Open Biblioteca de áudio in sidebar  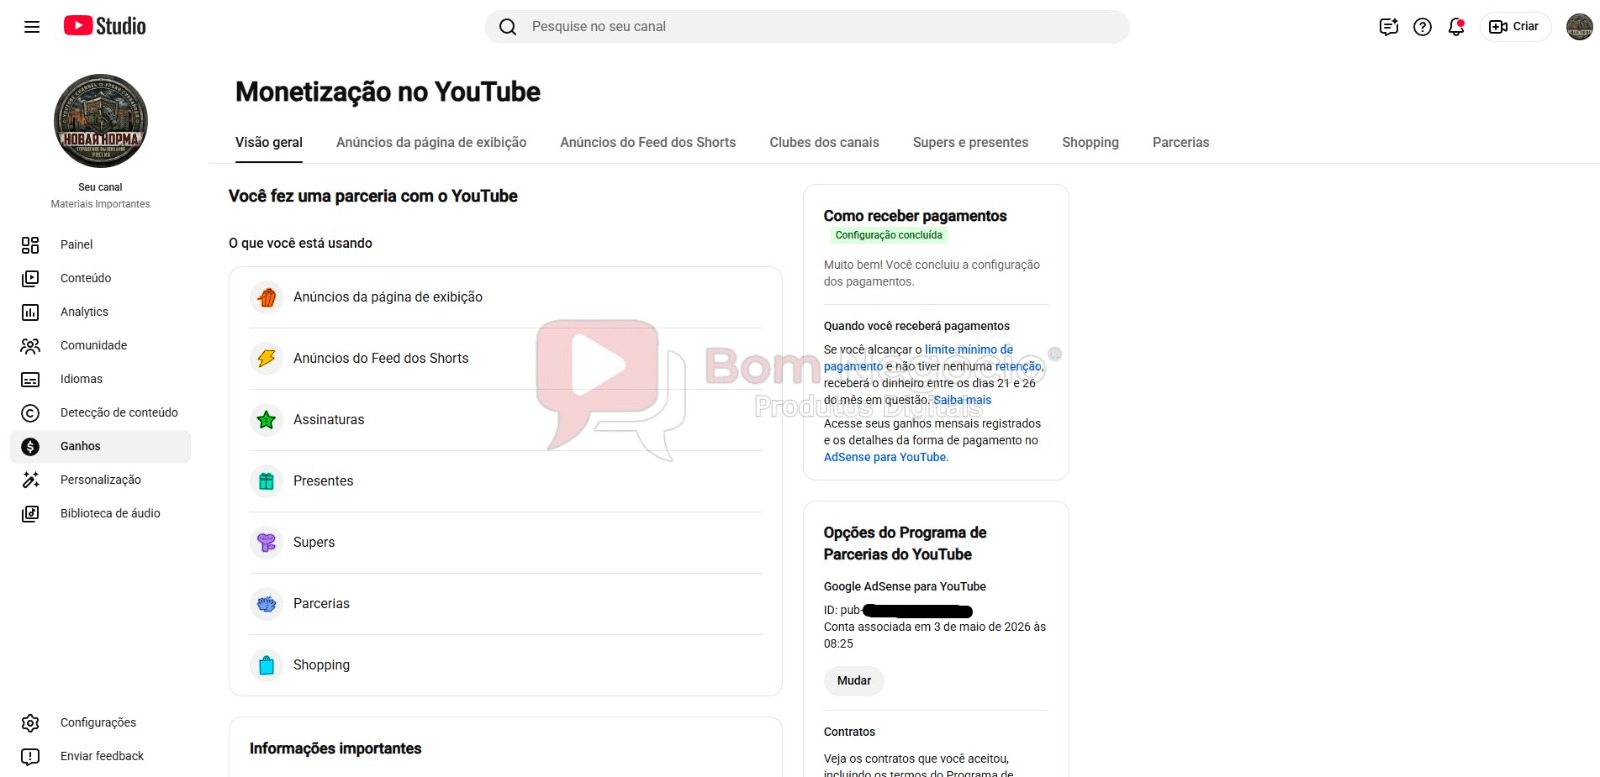click(x=110, y=513)
